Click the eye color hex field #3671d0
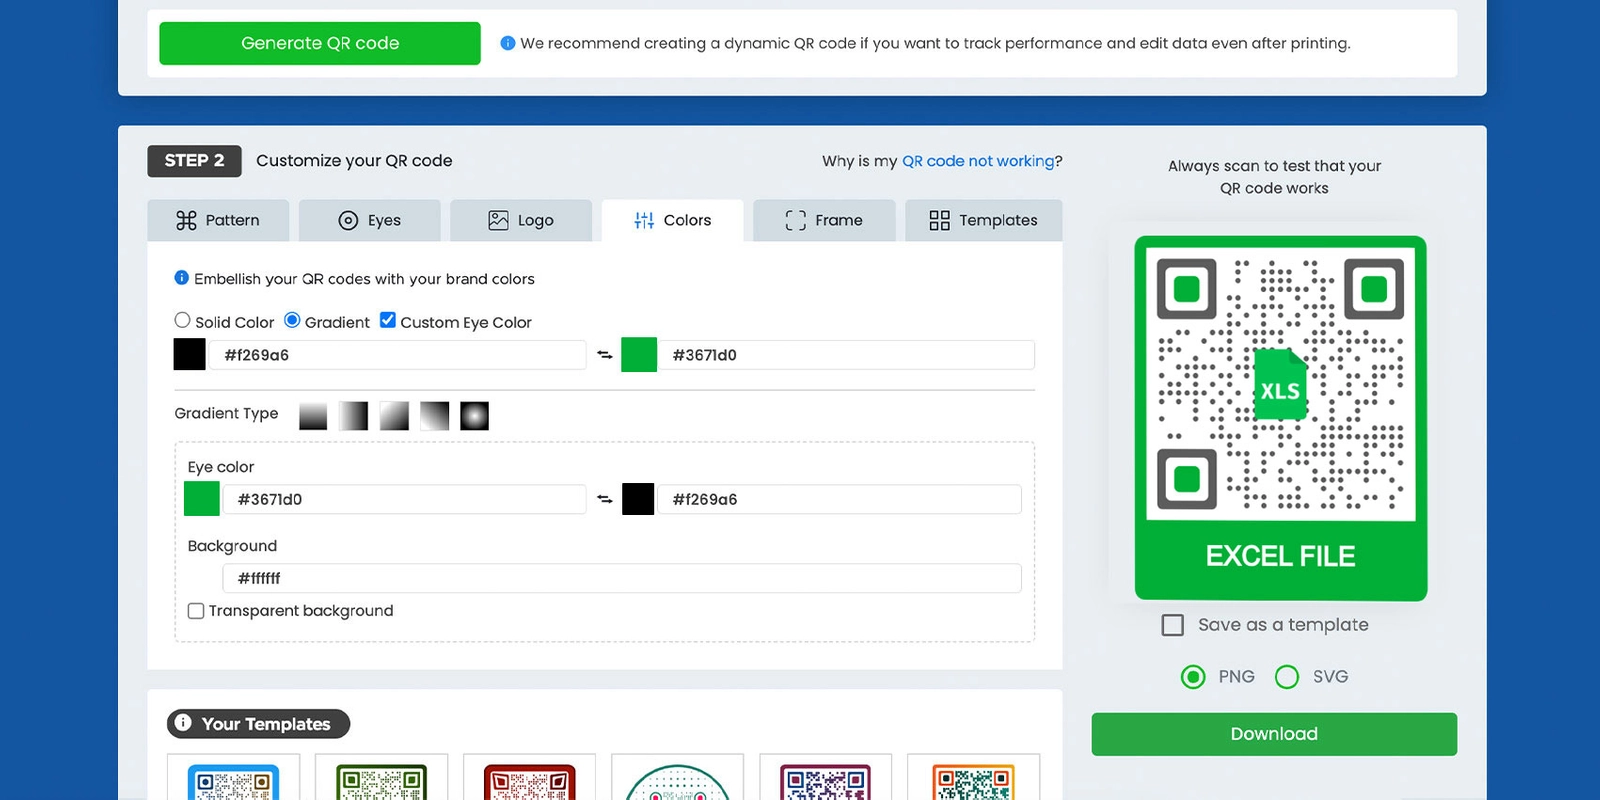 404,499
